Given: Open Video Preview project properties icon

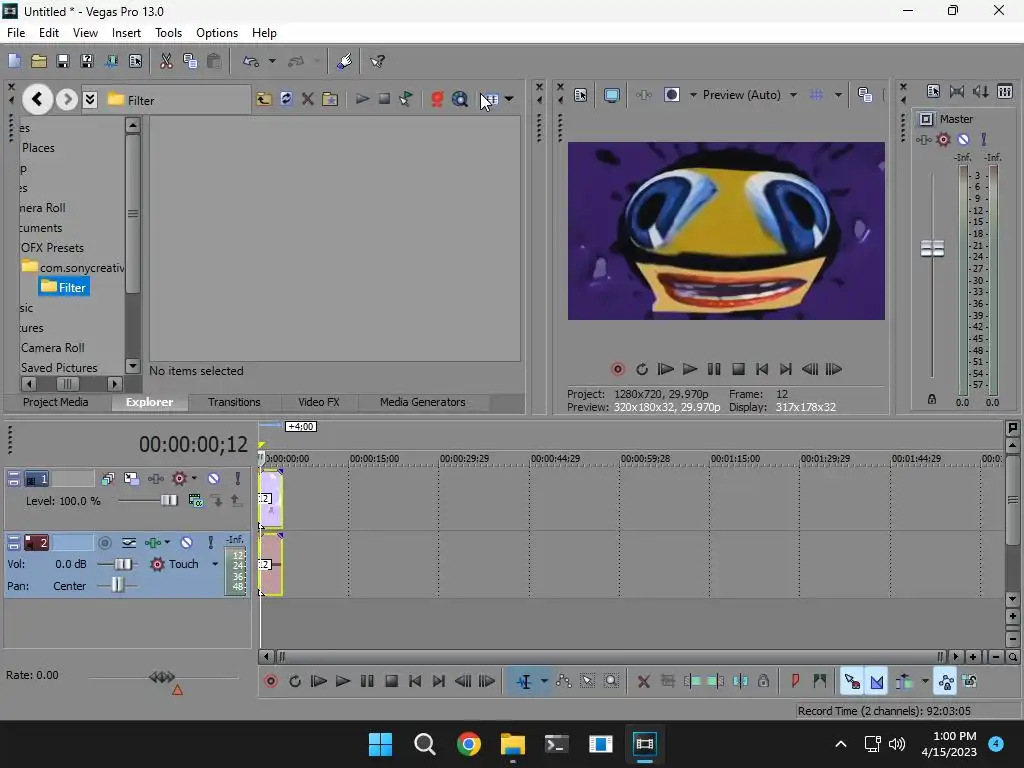Looking at the screenshot, I should pyautogui.click(x=581, y=95).
